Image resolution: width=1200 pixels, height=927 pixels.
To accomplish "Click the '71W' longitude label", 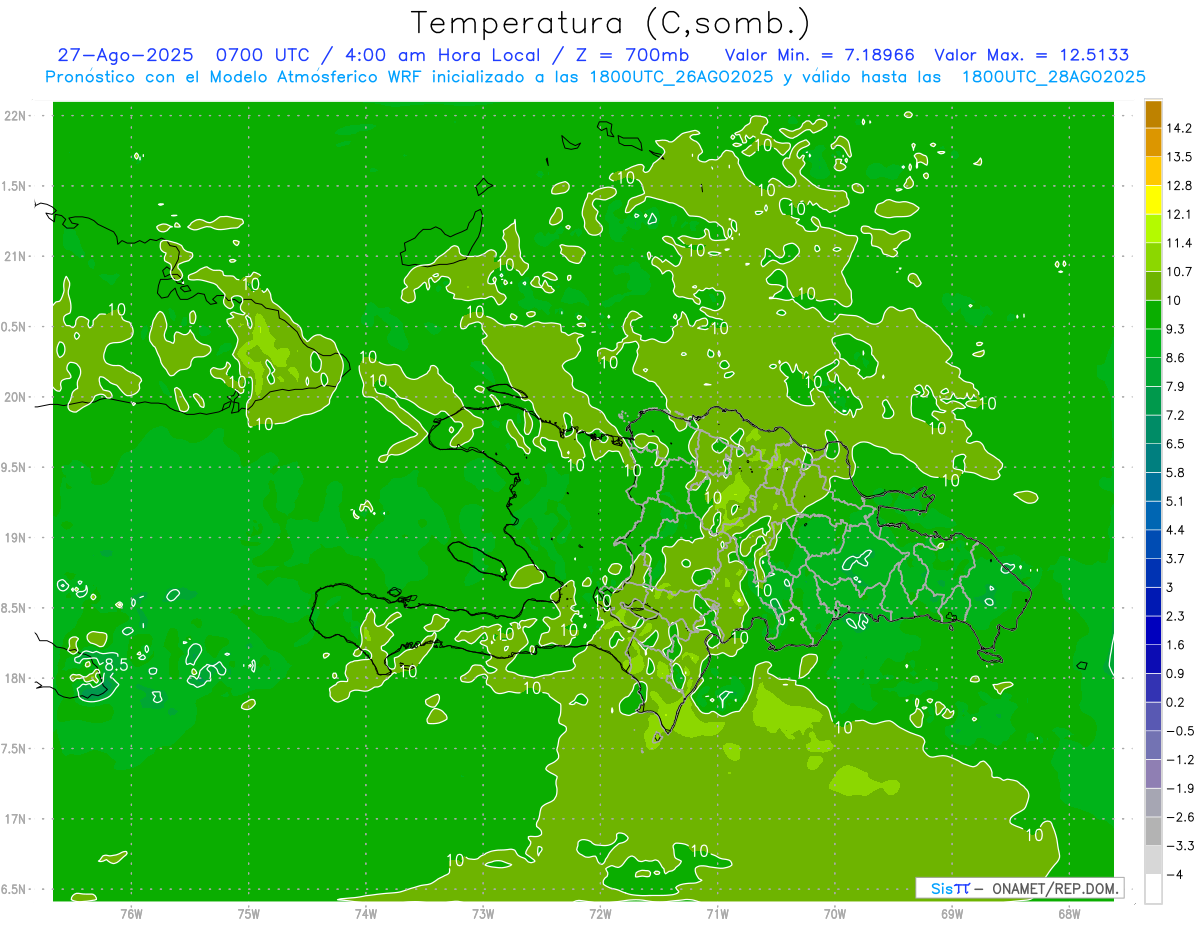I will pos(717,914).
